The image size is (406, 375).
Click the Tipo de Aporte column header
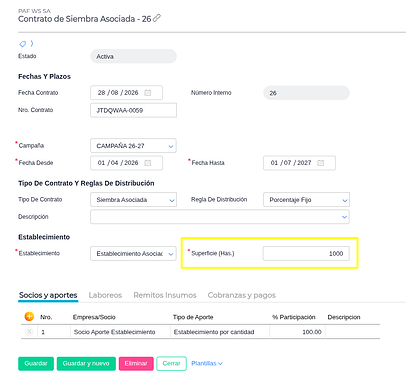[x=193, y=317]
